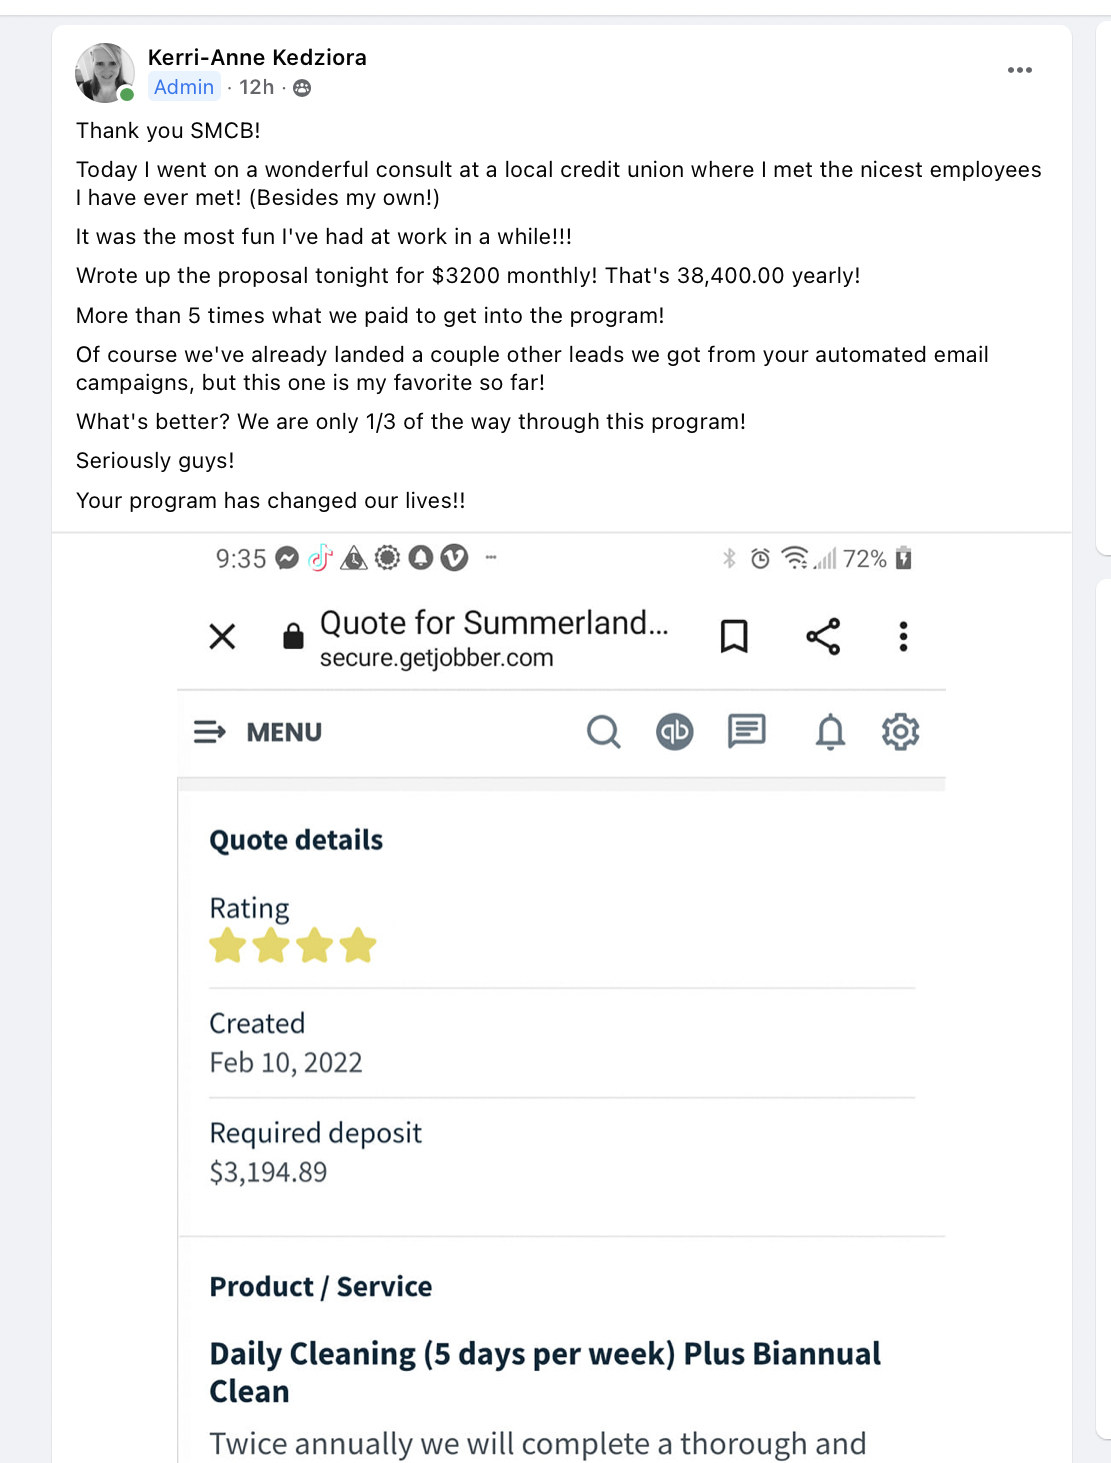The height and width of the screenshot is (1463, 1111).
Task: Open the Kerri-Anne Kedziora profile name link
Action: [x=257, y=57]
